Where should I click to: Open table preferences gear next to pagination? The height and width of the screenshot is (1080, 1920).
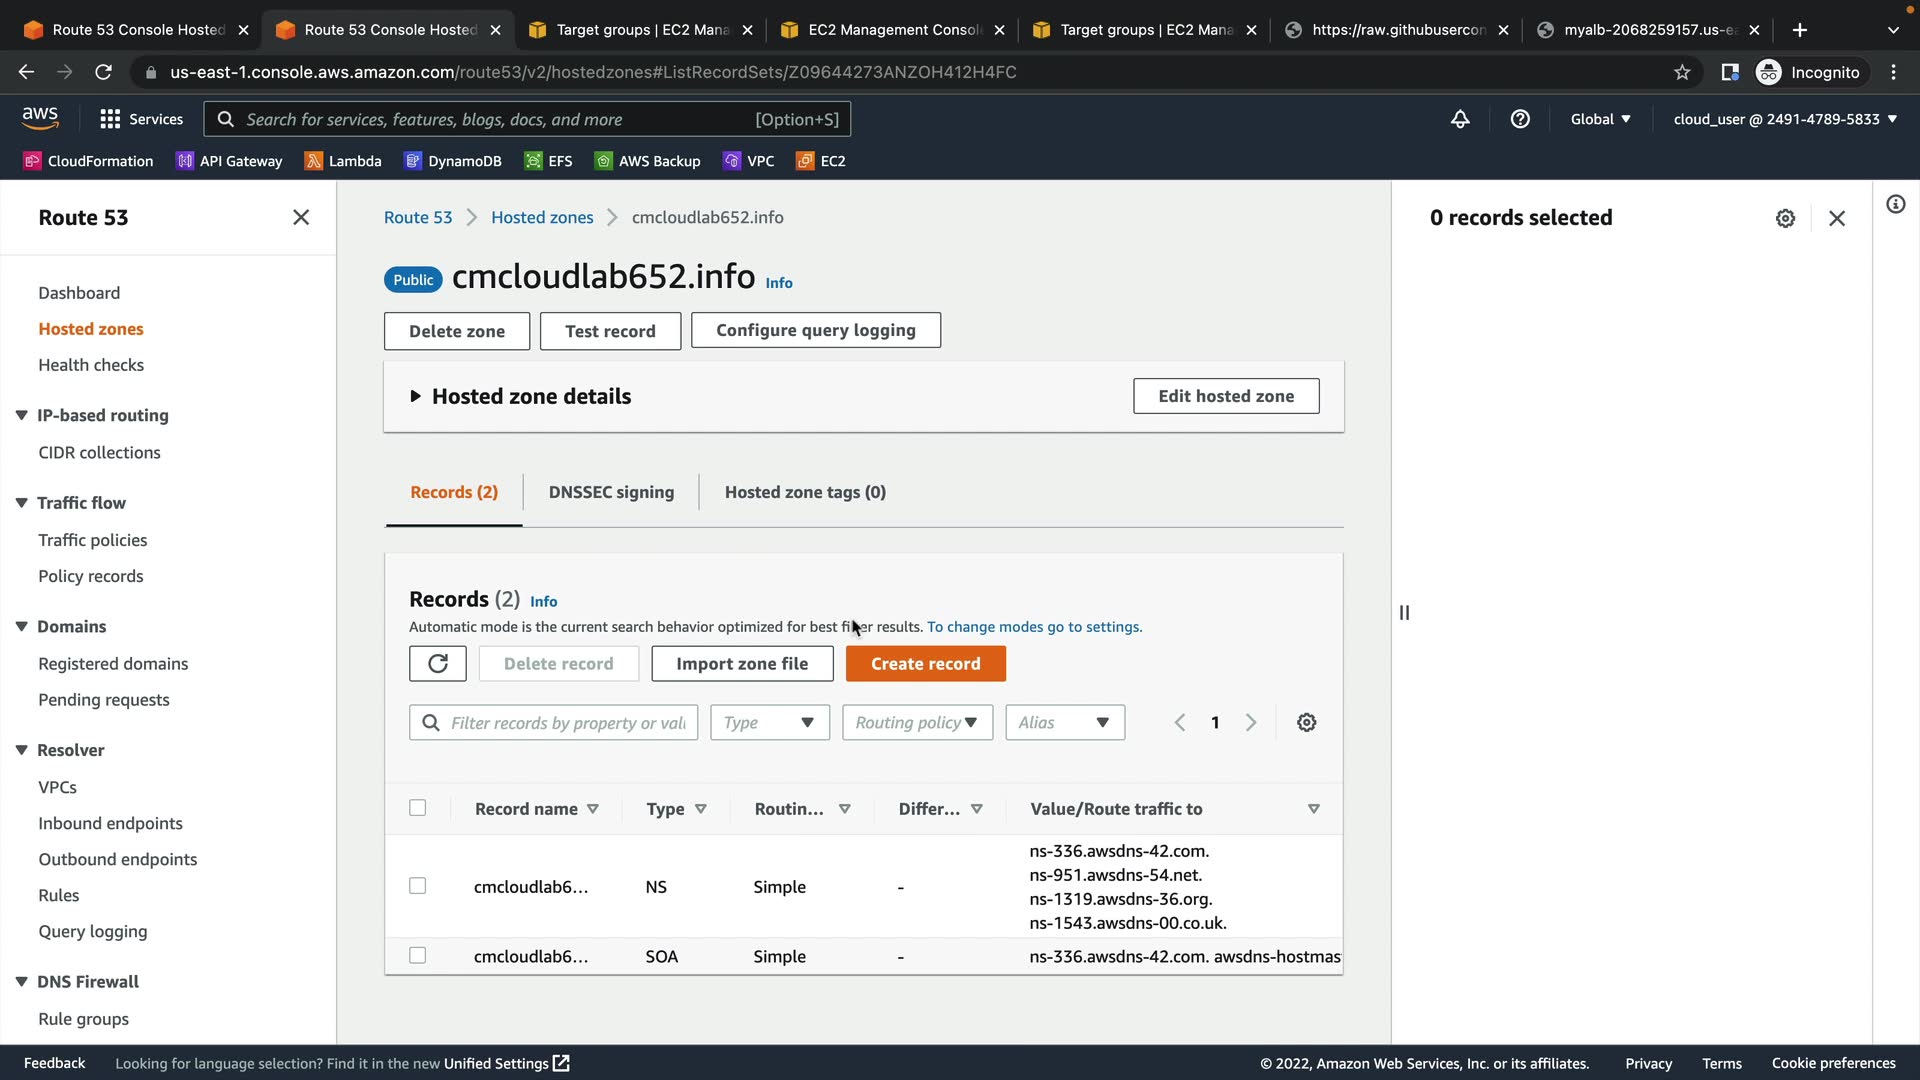(1306, 723)
